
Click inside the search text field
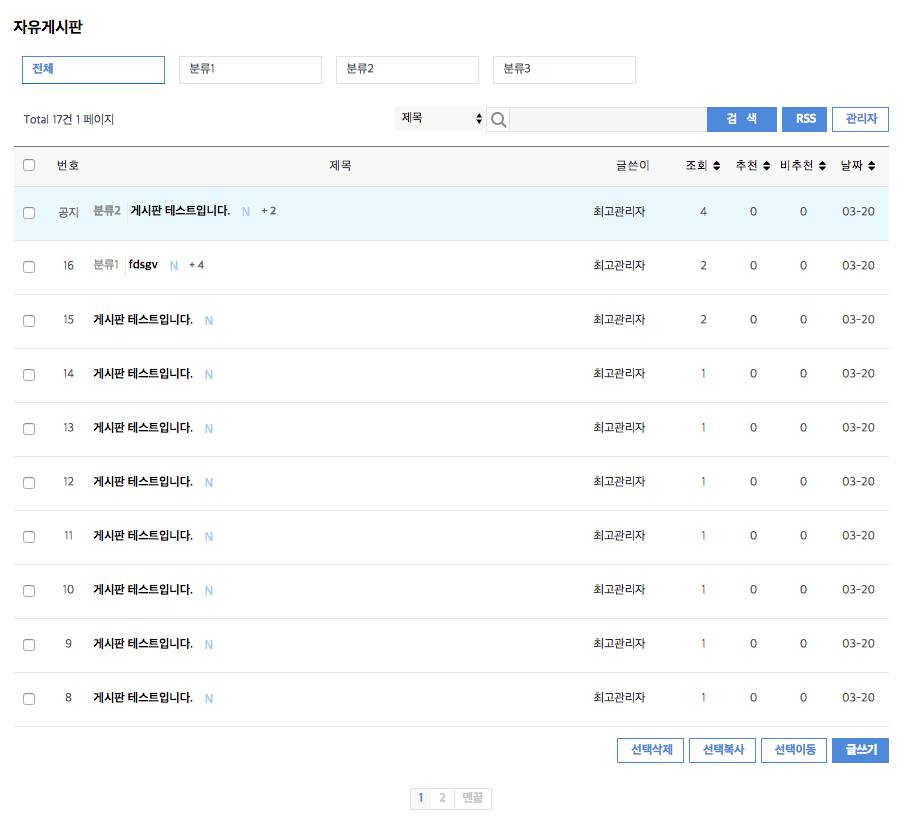[x=608, y=120]
